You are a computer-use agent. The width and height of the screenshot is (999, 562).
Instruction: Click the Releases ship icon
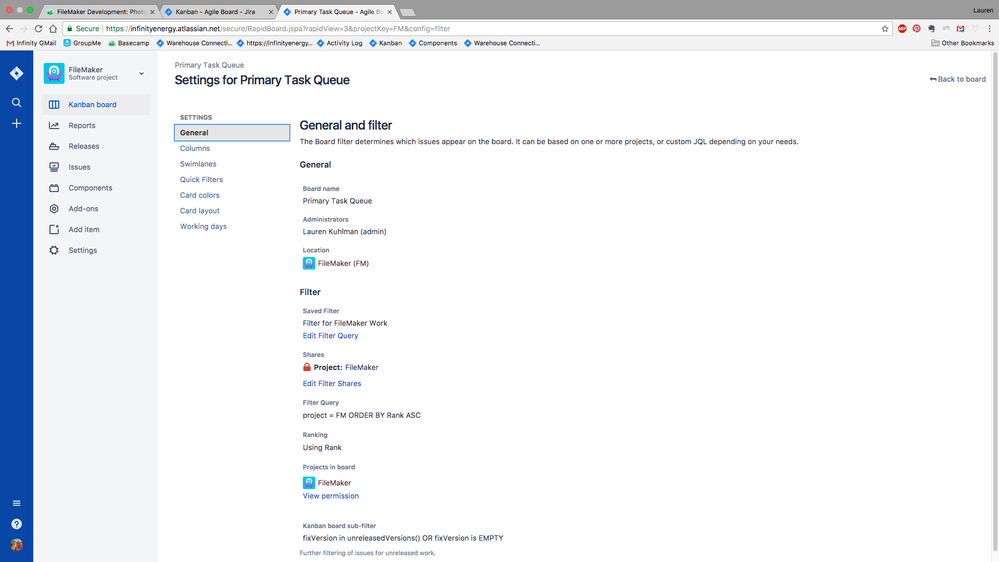click(x=54, y=147)
